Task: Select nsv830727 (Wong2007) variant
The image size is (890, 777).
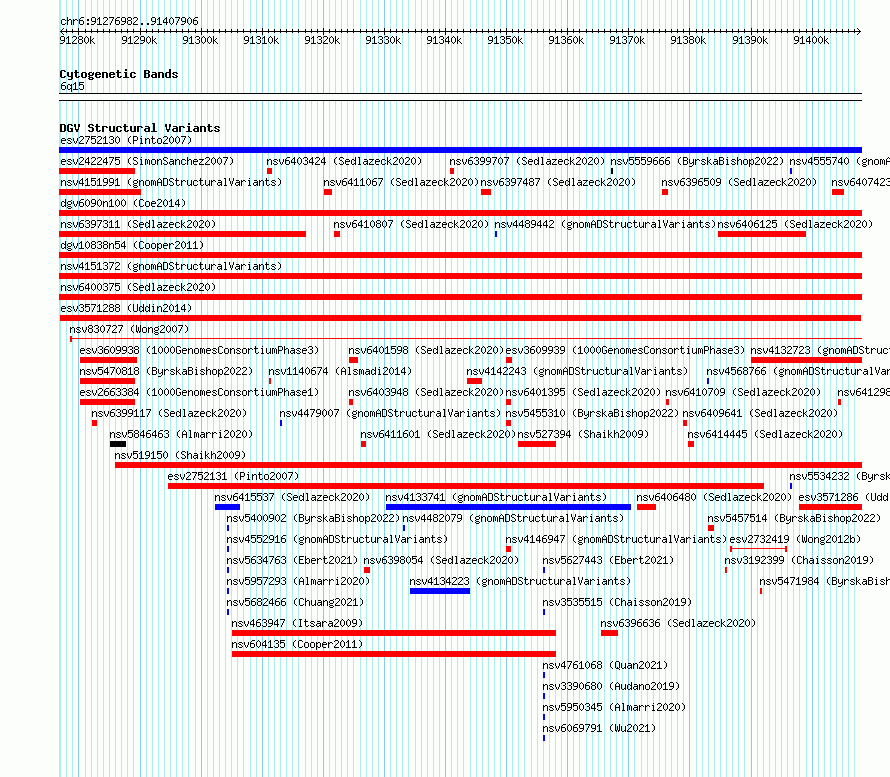Action: pyautogui.click(x=129, y=329)
